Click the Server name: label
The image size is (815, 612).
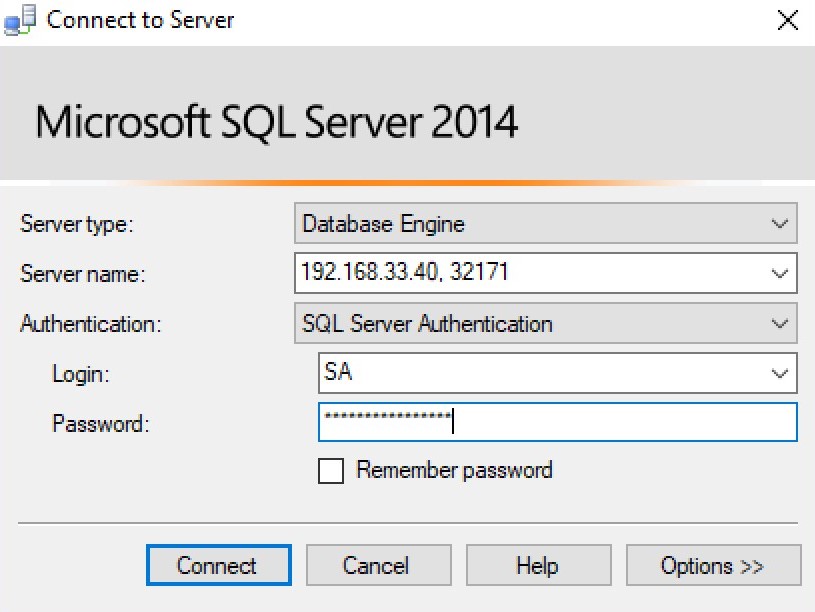point(83,274)
